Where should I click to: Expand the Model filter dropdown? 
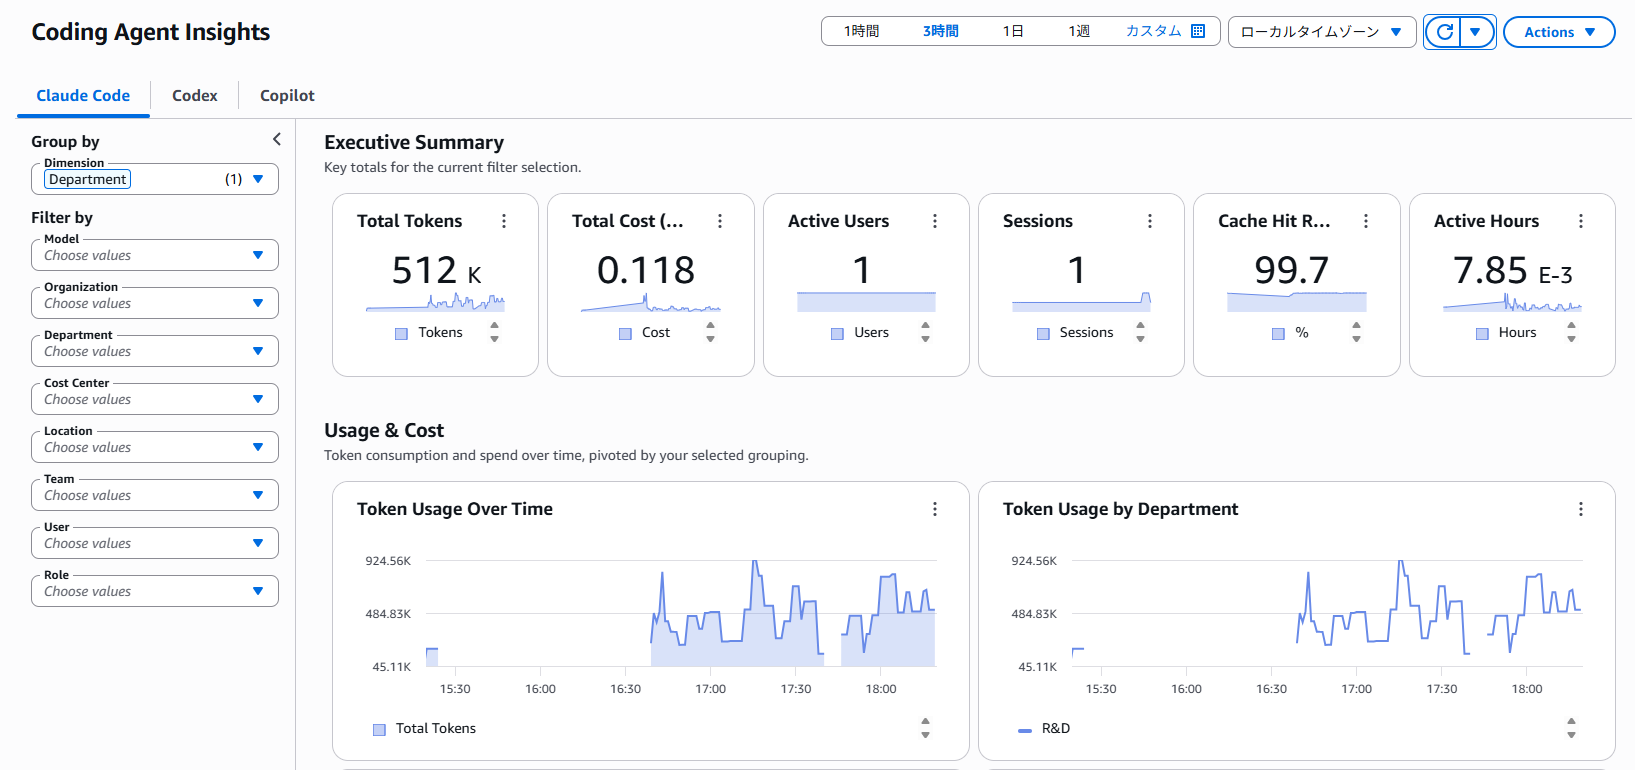click(155, 255)
